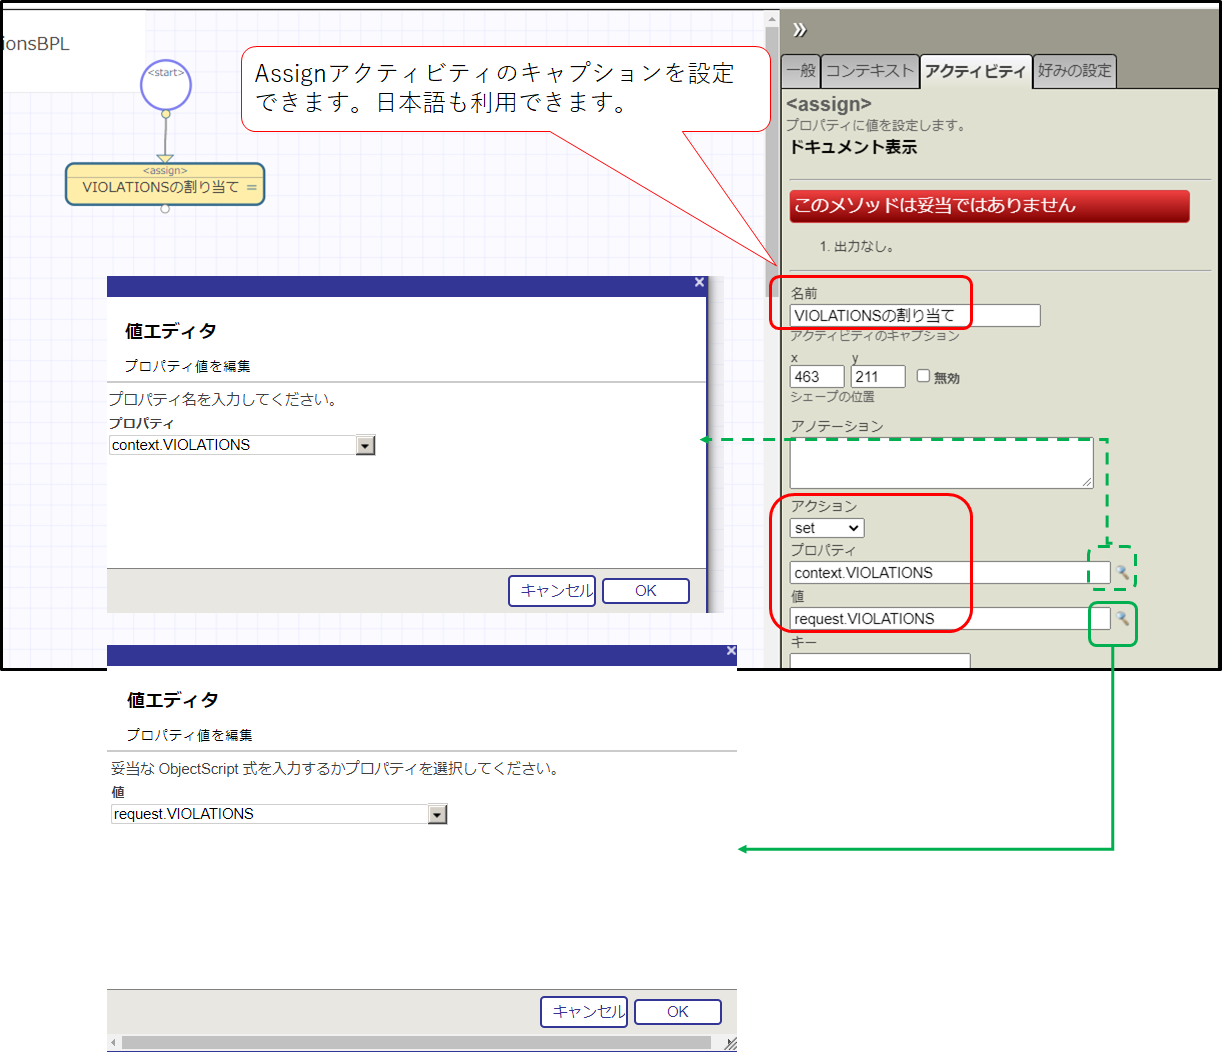Open the 好みの設定 tab
1222x1052 pixels.
1074,71
